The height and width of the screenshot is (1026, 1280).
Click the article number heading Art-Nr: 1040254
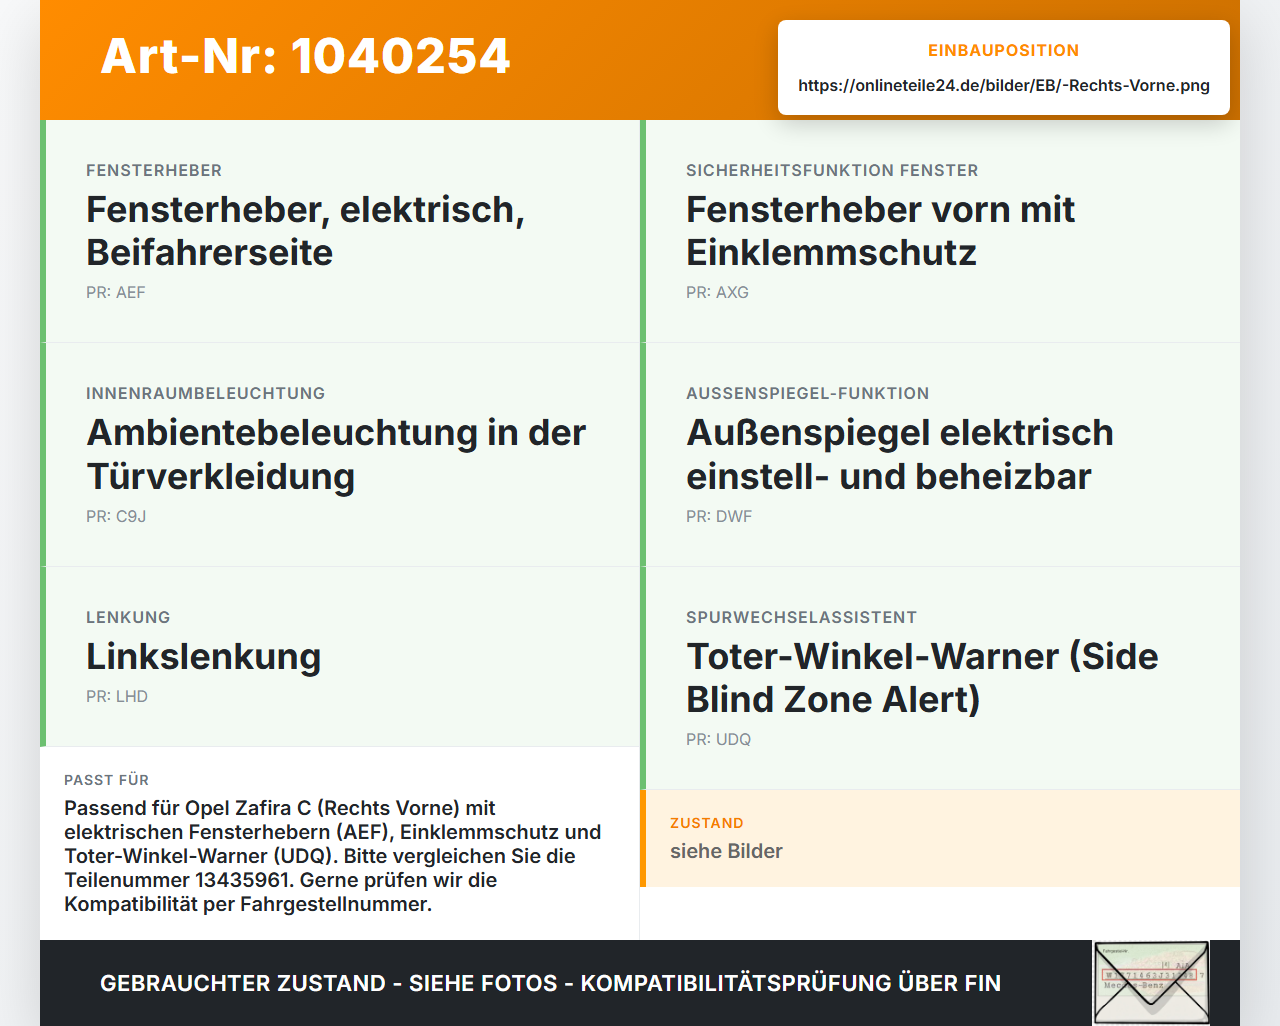(x=305, y=56)
